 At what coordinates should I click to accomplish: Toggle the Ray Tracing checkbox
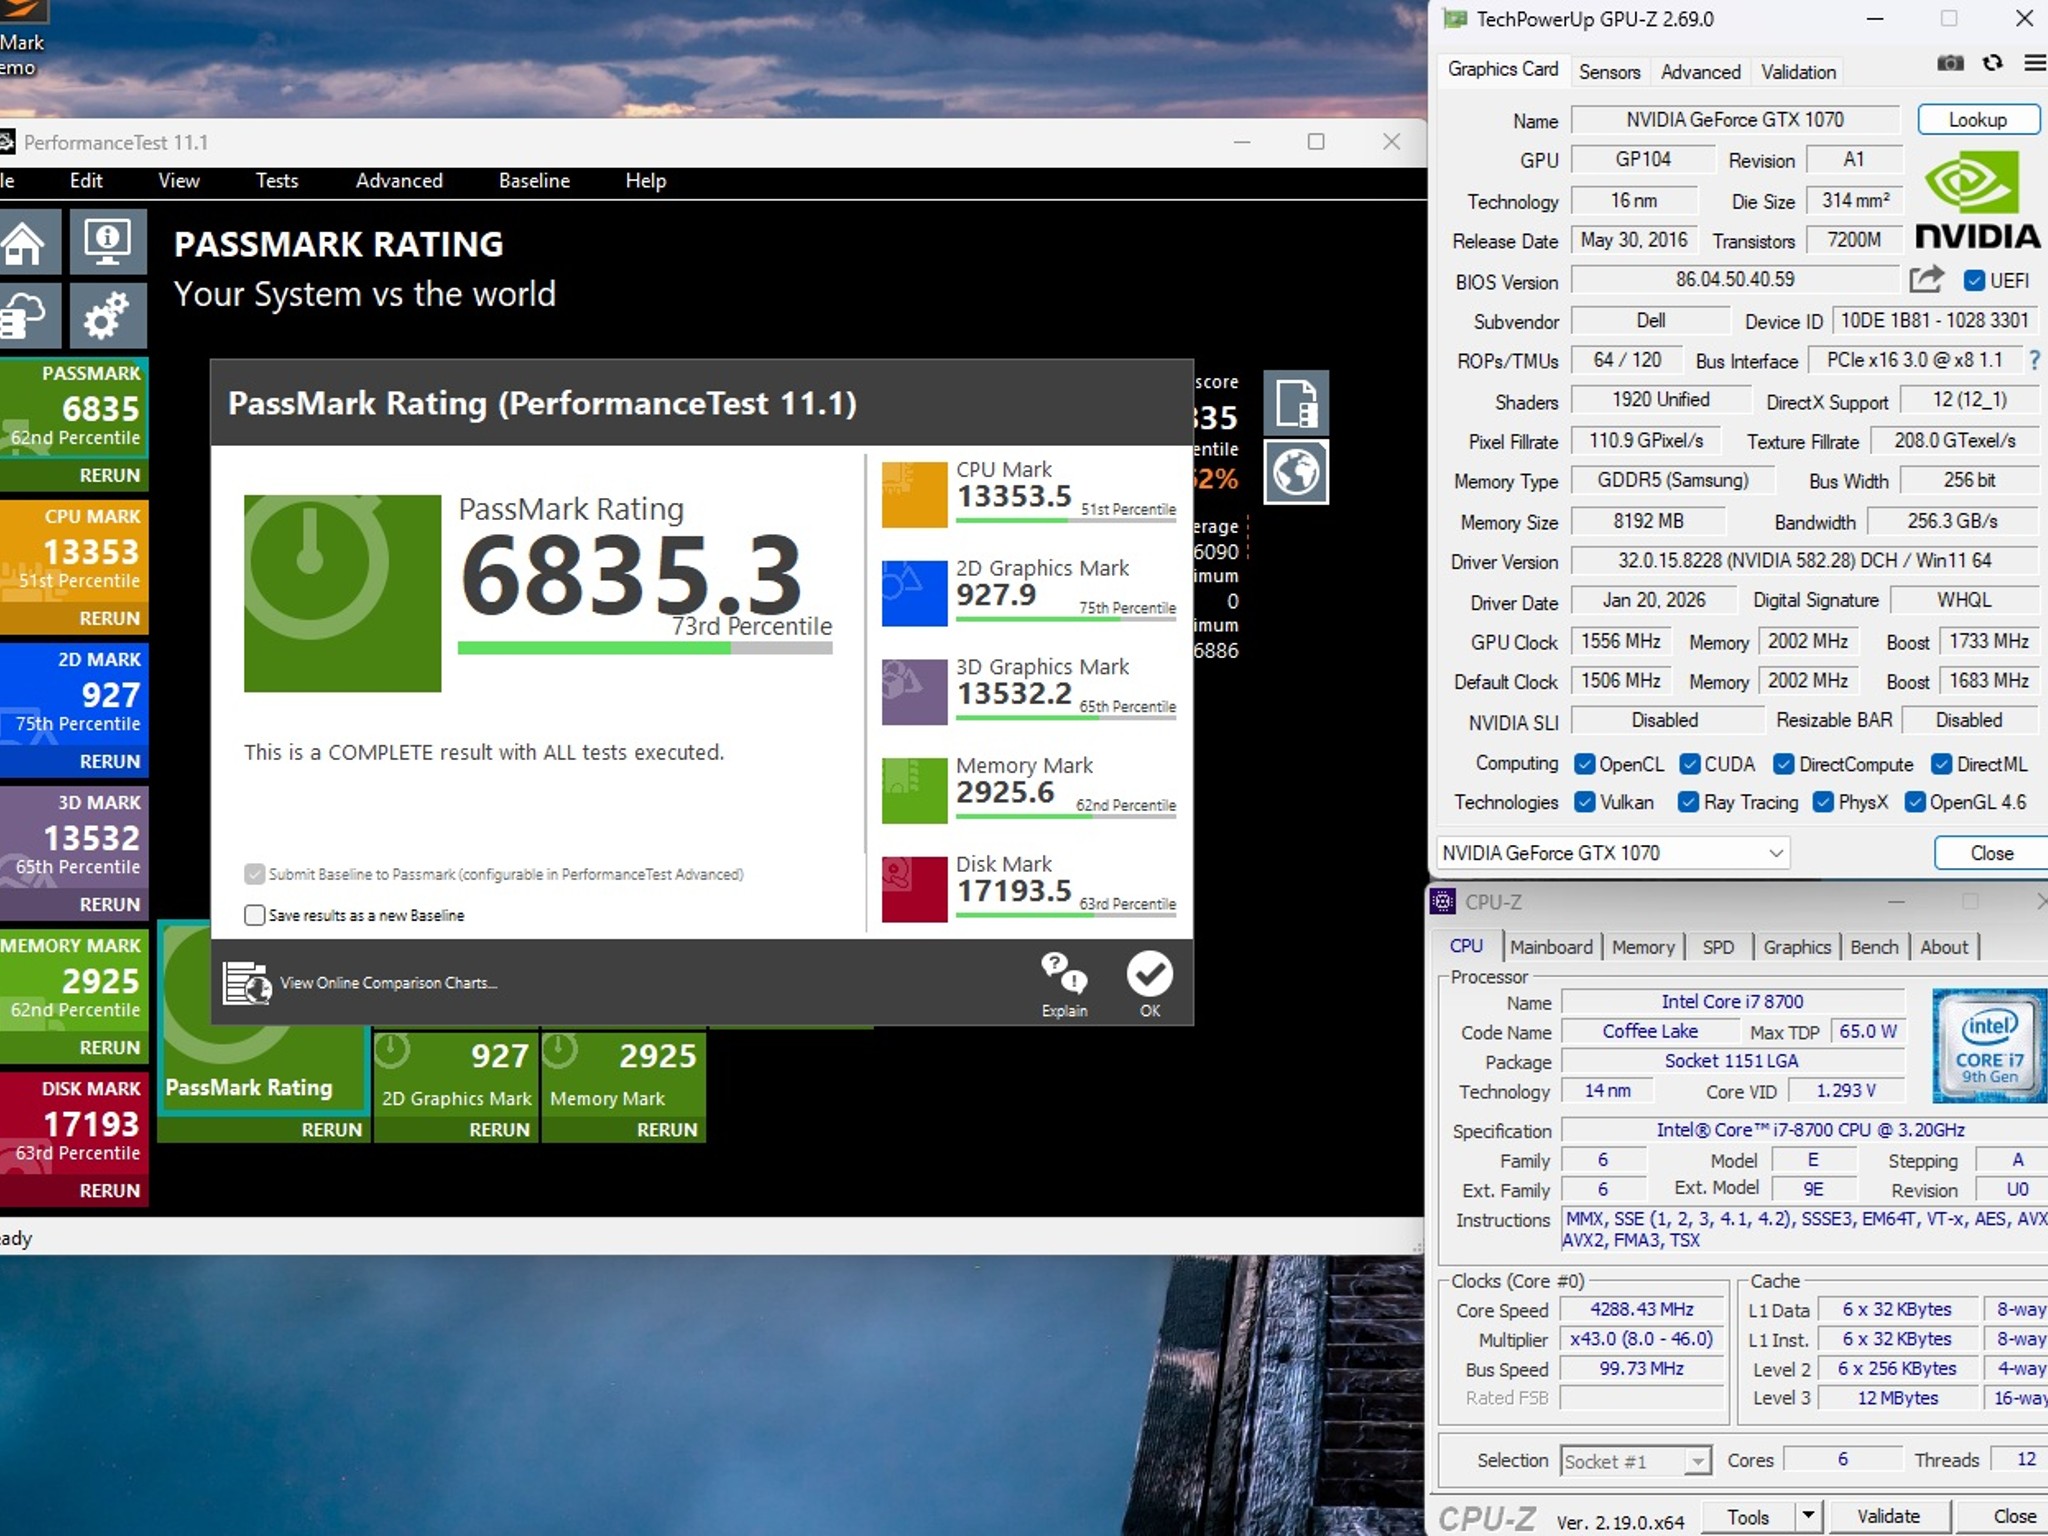pyautogui.click(x=1688, y=803)
